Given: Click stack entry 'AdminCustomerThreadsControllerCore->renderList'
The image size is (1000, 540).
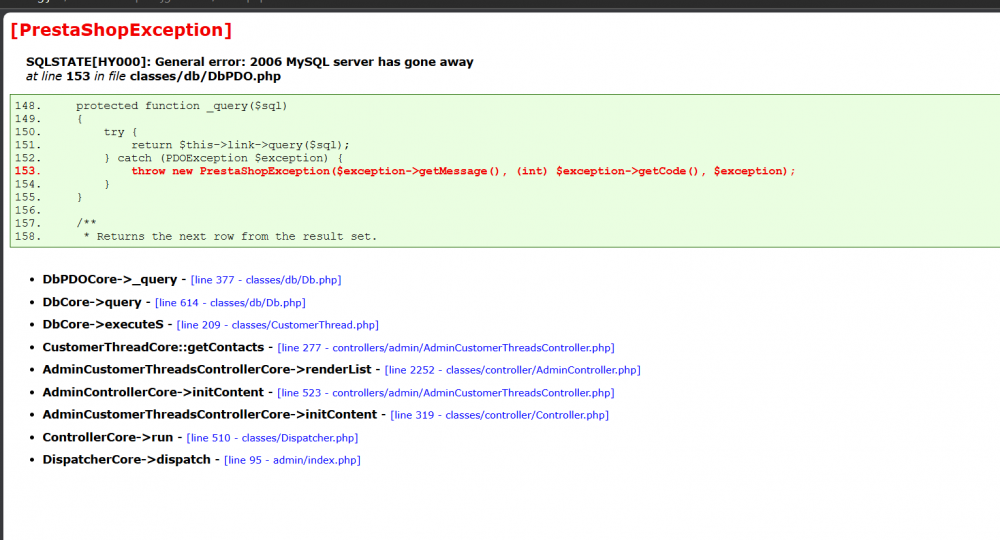Looking at the screenshot, I should pyautogui.click(x=207, y=370).
